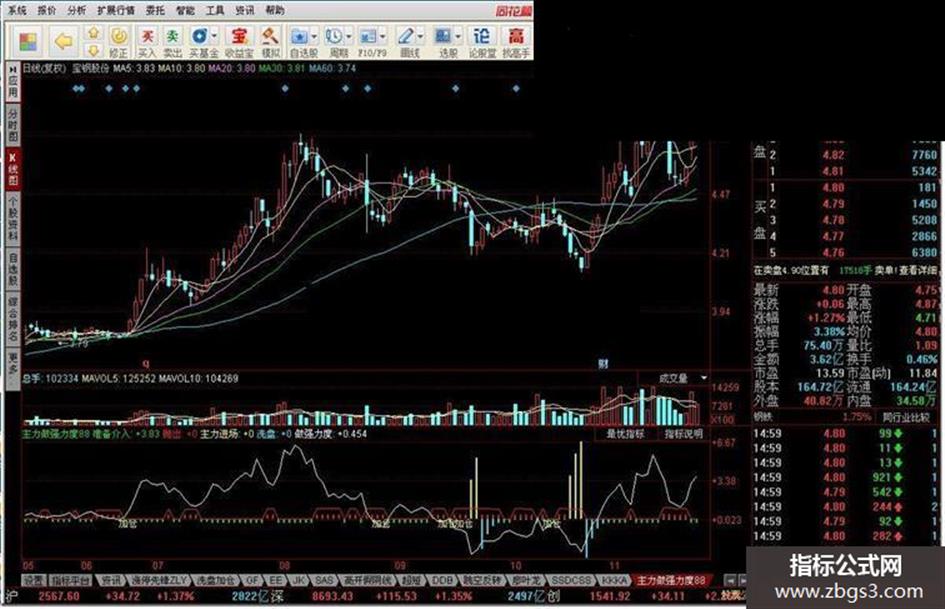The image size is (945, 609).
Task: Open the 资讯 menu
Action: tap(244, 10)
